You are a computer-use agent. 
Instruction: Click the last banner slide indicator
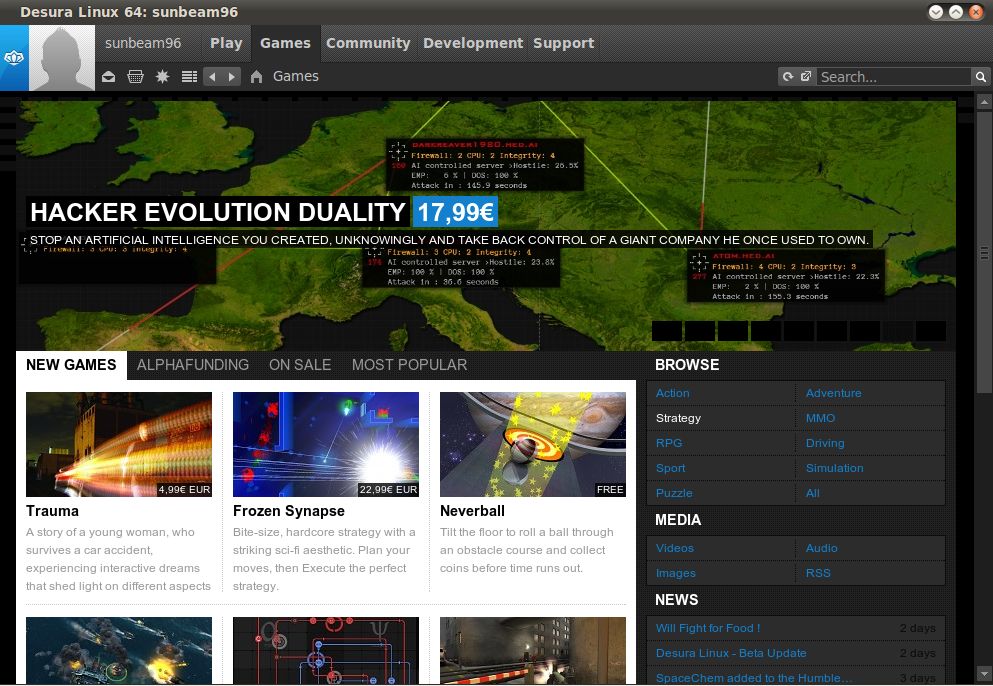pyautogui.click(x=930, y=331)
